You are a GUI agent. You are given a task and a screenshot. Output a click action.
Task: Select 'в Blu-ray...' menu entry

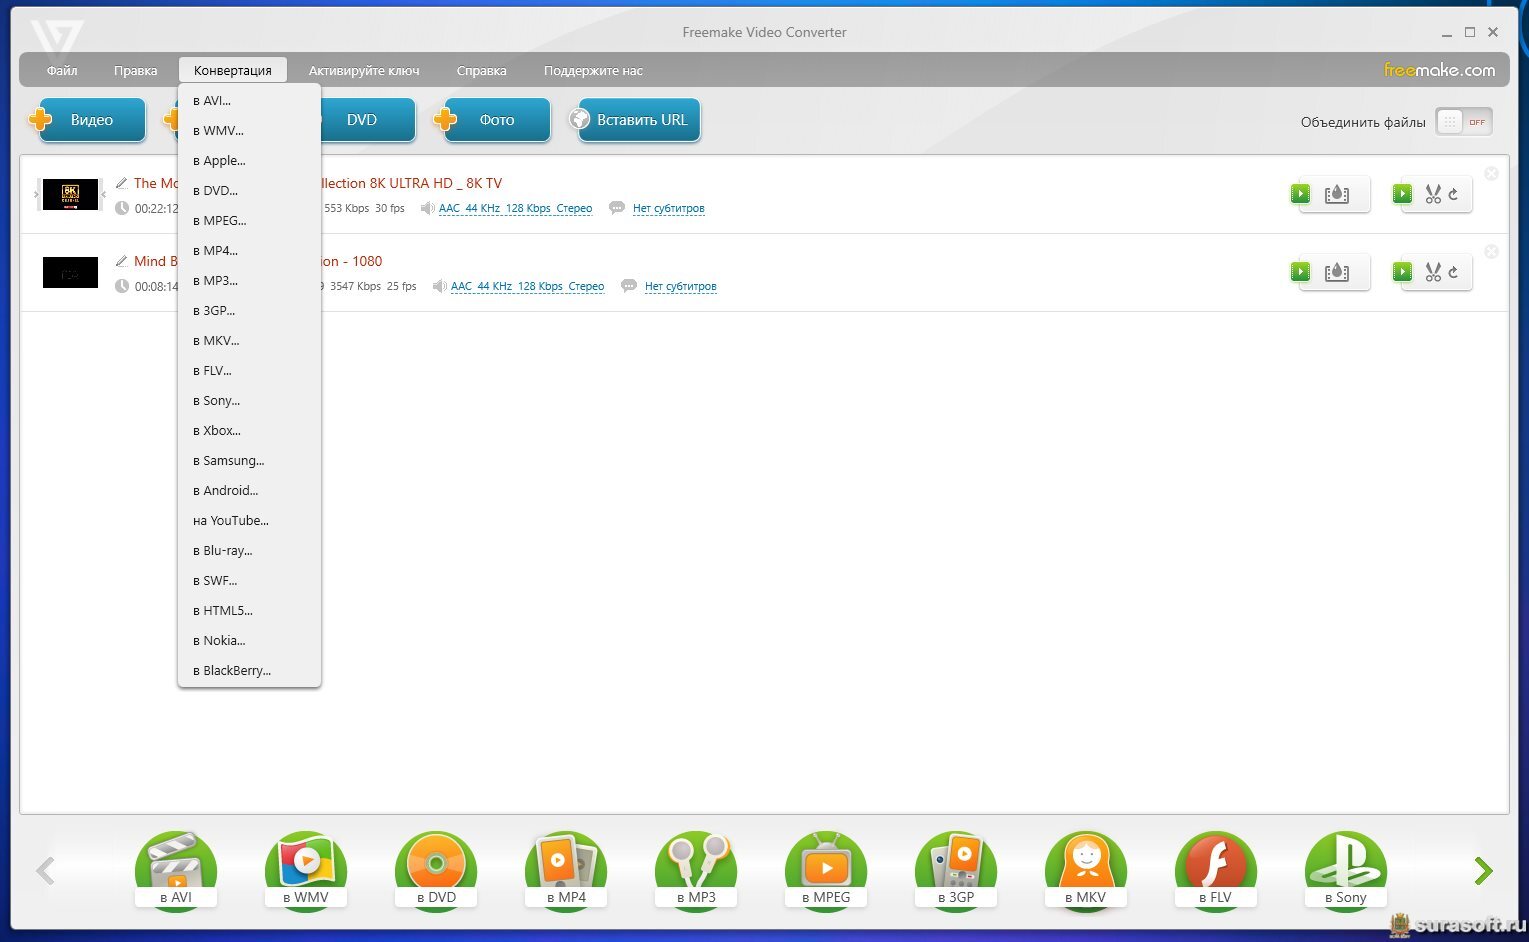click(249, 550)
